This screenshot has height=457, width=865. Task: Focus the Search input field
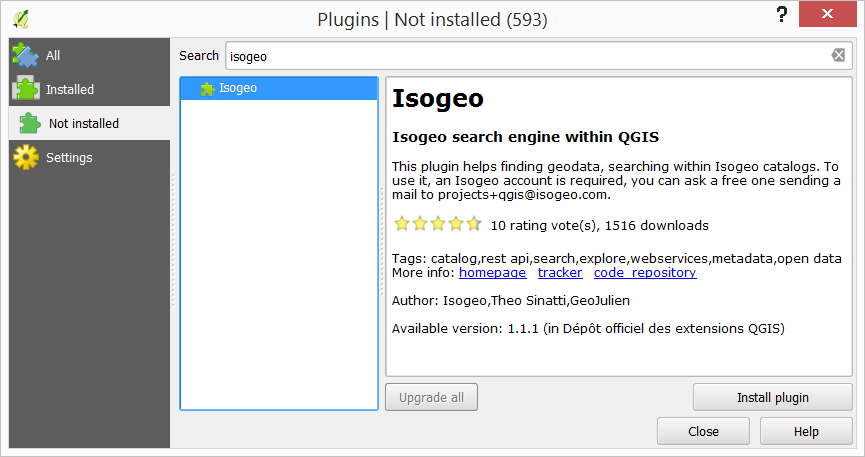click(538, 56)
